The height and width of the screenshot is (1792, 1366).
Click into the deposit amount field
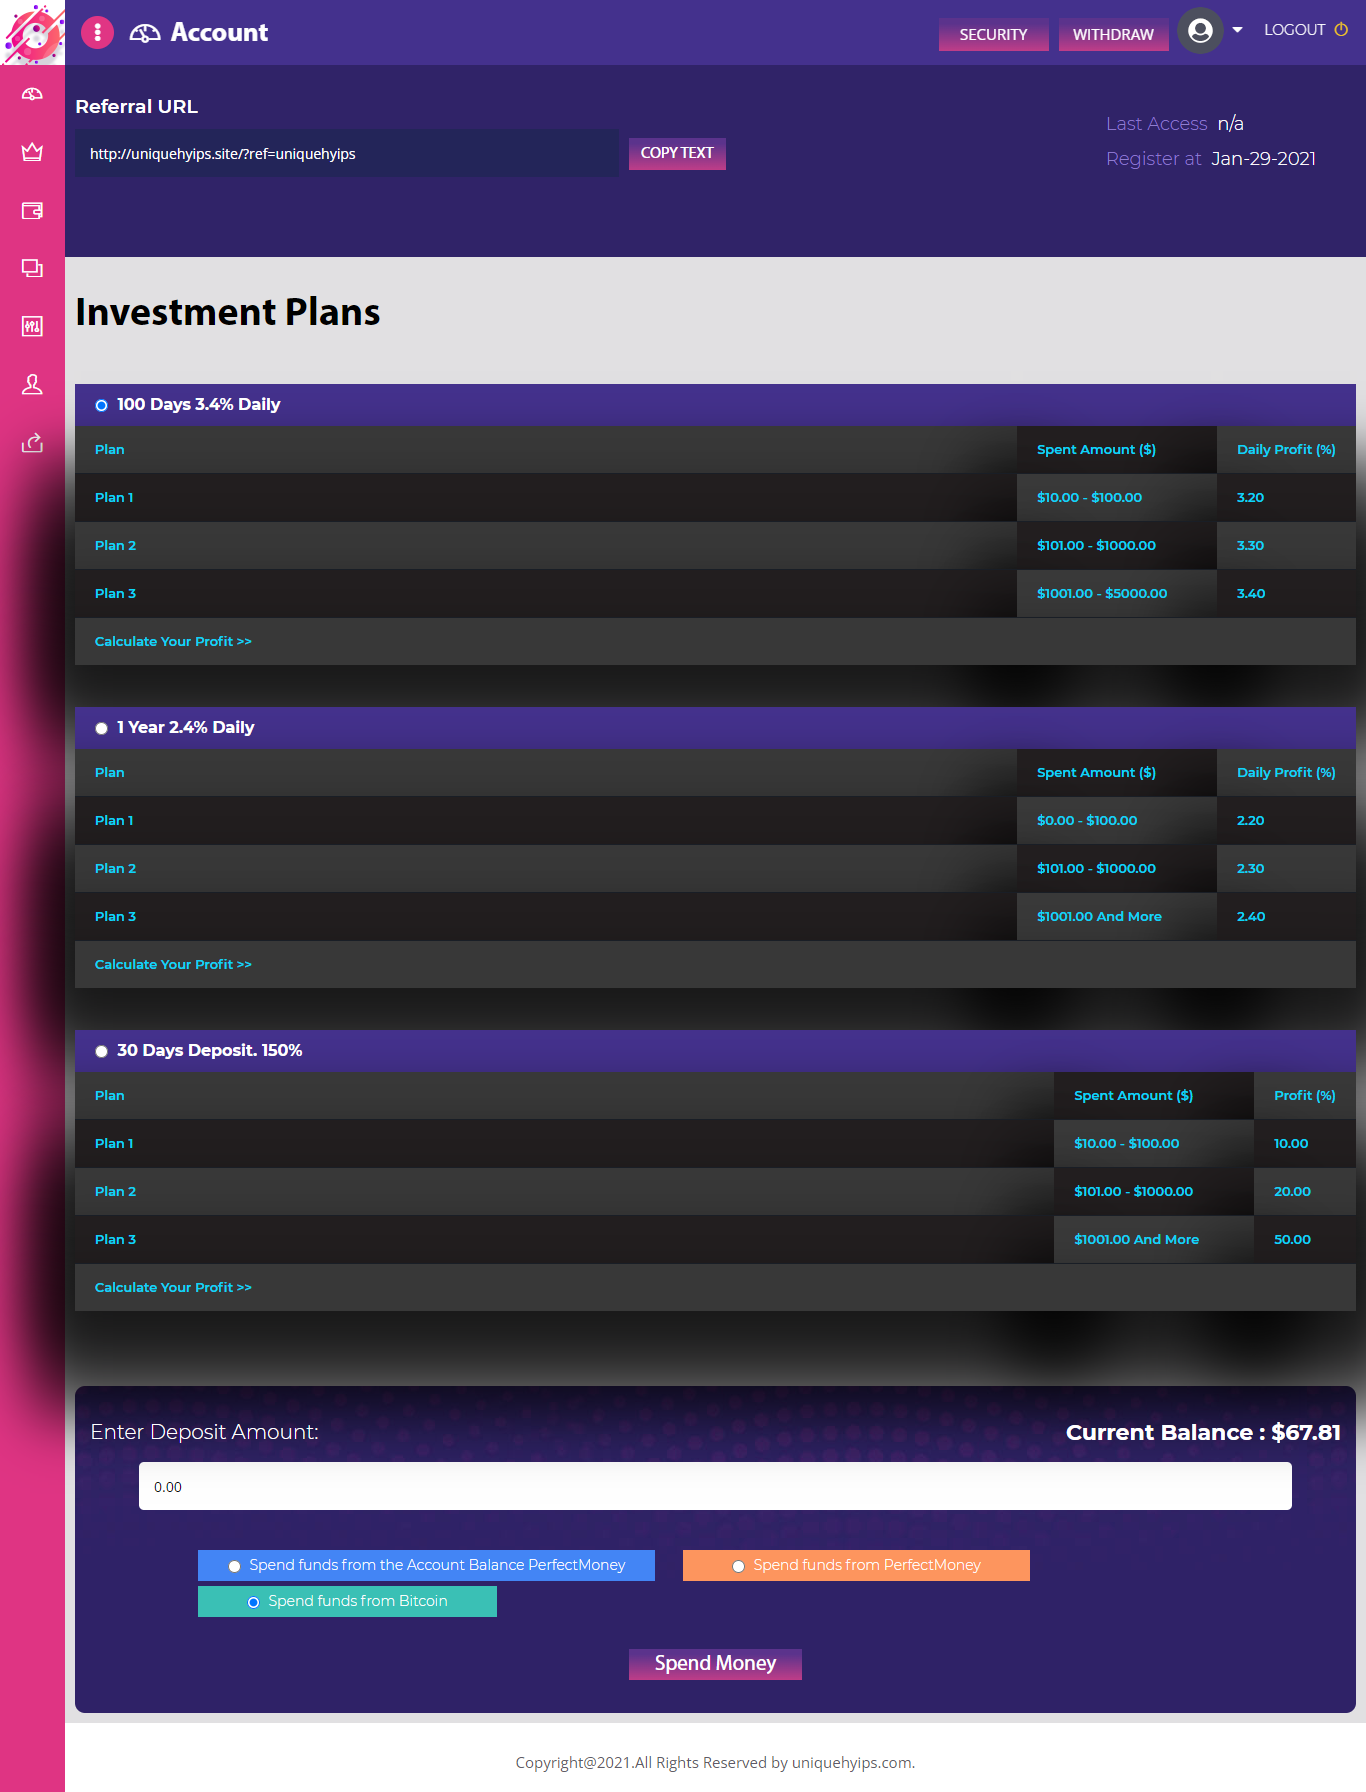pyautogui.click(x=715, y=1486)
